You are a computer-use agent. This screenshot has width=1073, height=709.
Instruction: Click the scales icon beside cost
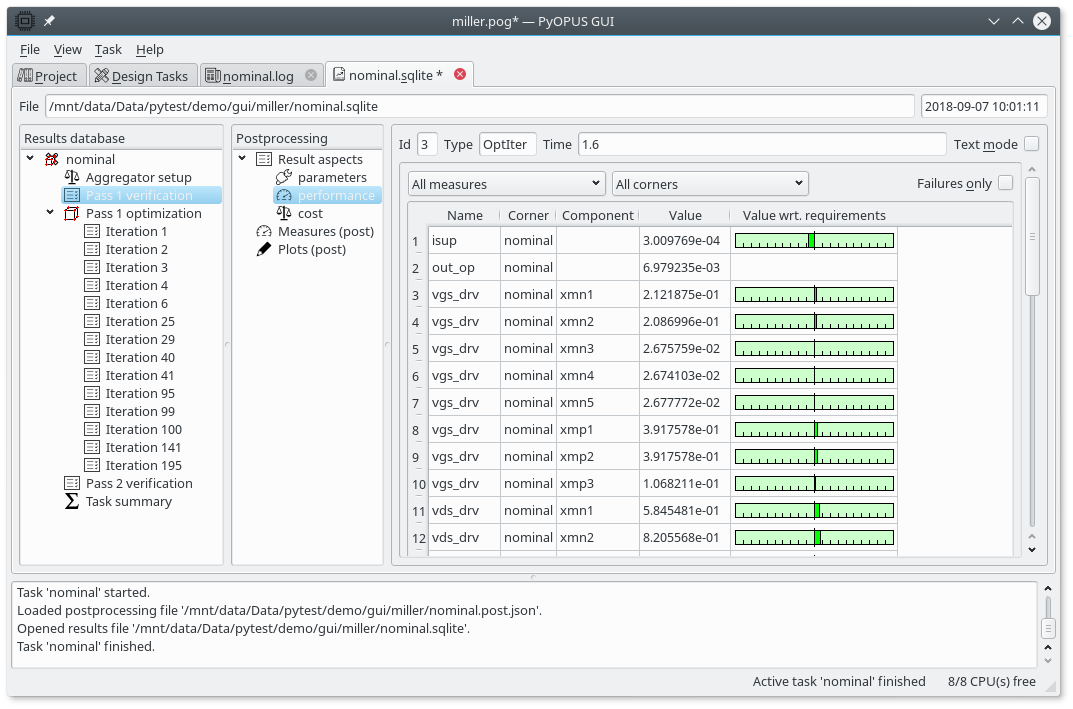point(284,213)
